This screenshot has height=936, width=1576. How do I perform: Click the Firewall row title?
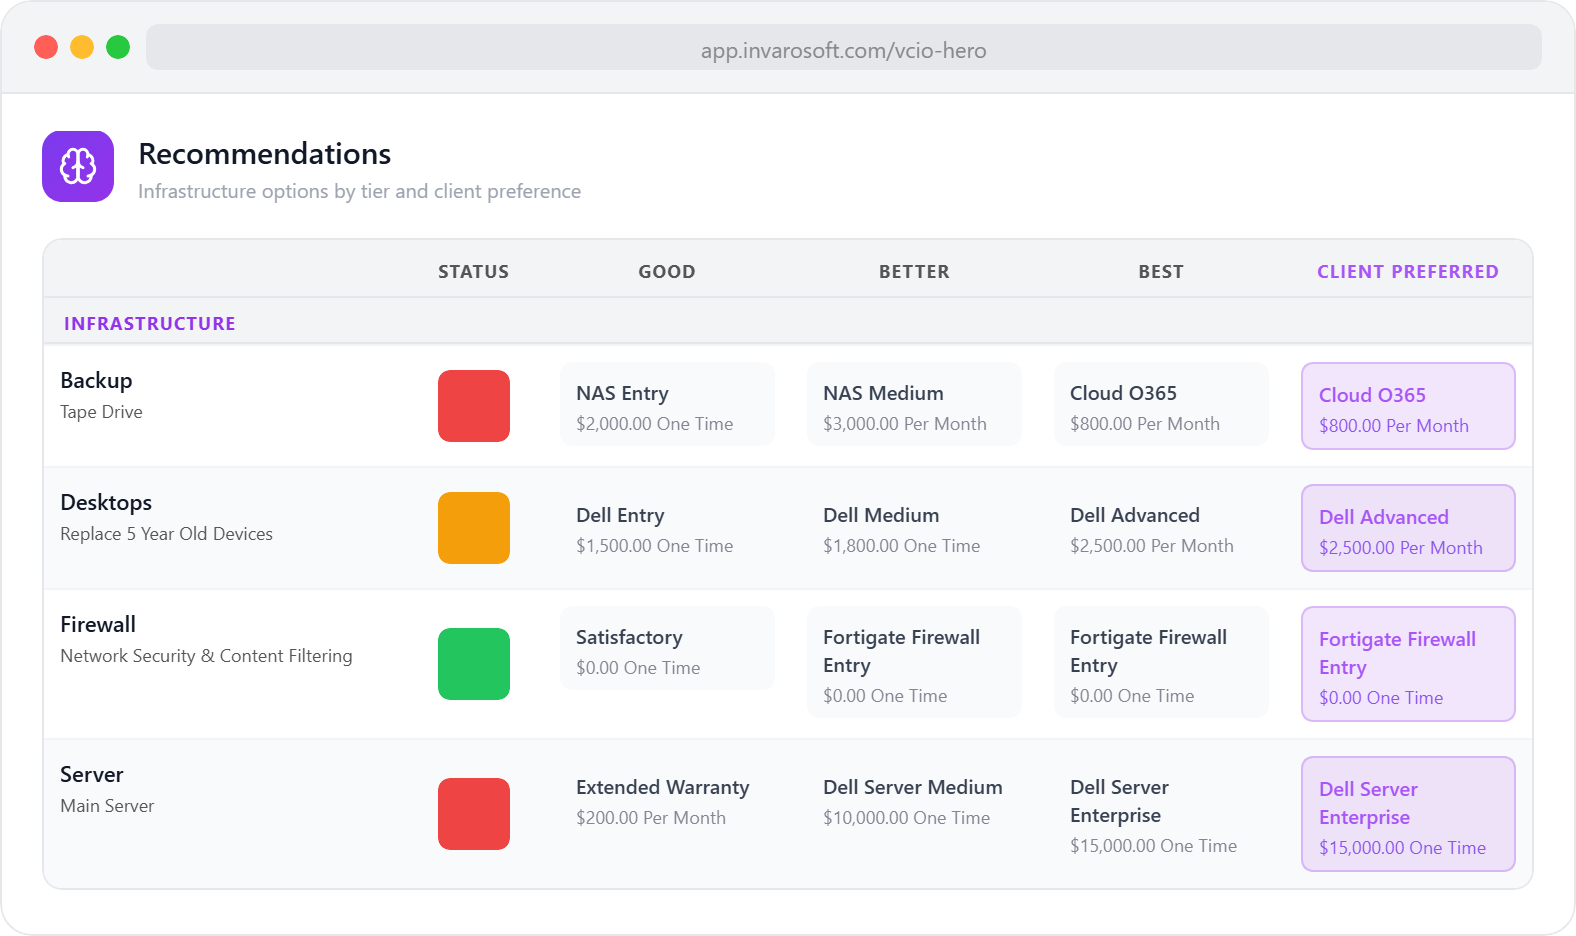tap(98, 624)
